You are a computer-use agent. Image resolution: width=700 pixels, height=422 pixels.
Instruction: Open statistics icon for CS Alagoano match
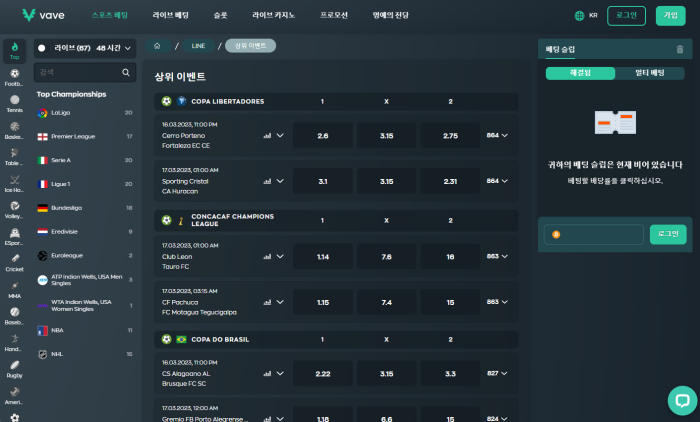coord(267,373)
